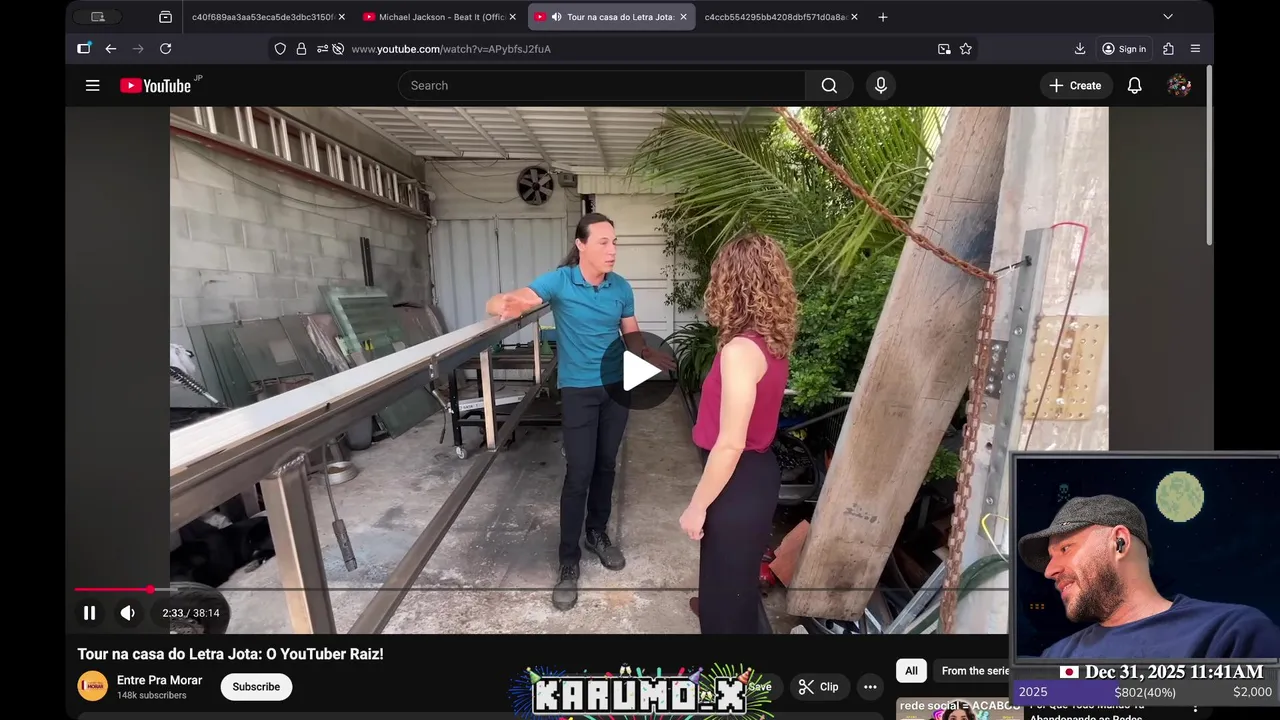1280x720 pixels.
Task: Click the red video progress bar
Action: (x=112, y=590)
